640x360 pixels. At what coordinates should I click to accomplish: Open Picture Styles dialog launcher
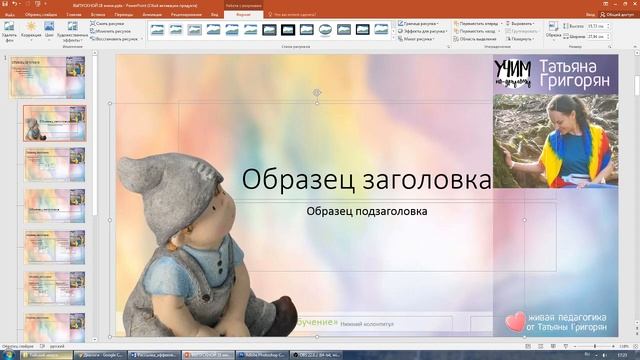point(448,47)
